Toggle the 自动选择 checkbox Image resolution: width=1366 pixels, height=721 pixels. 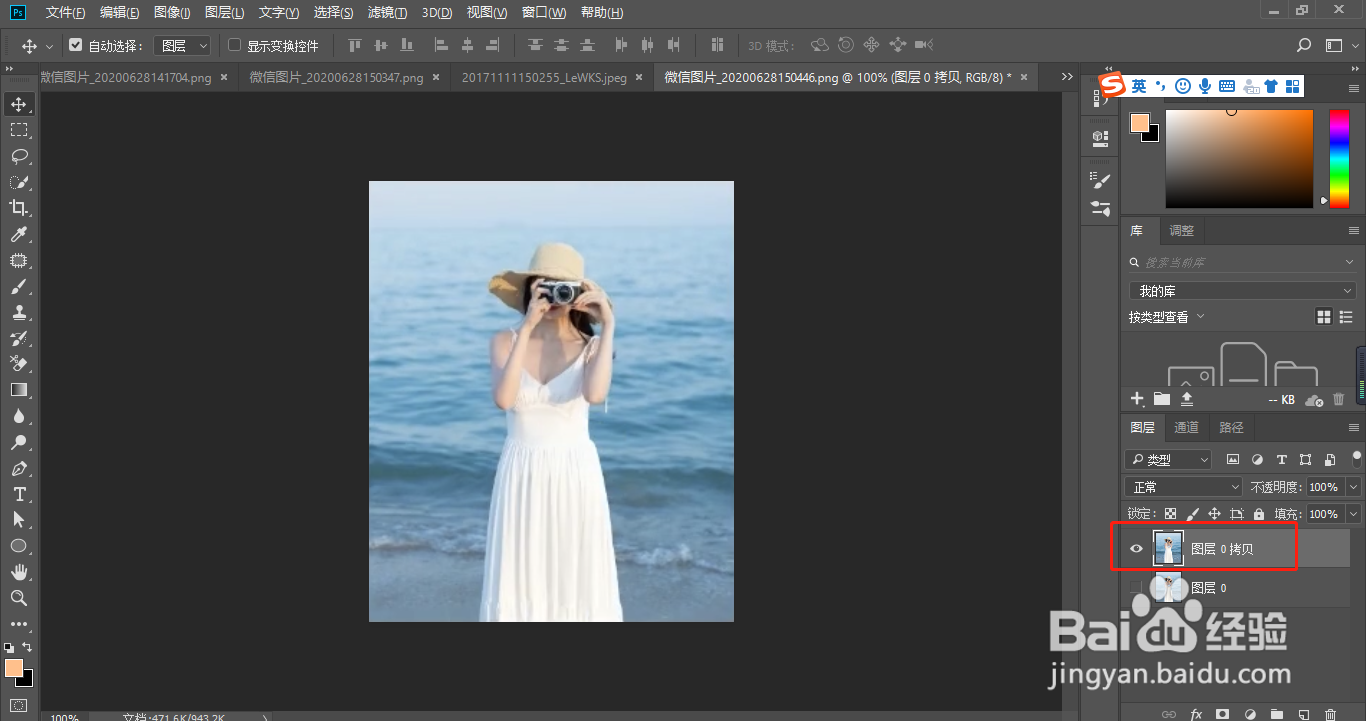(75, 45)
